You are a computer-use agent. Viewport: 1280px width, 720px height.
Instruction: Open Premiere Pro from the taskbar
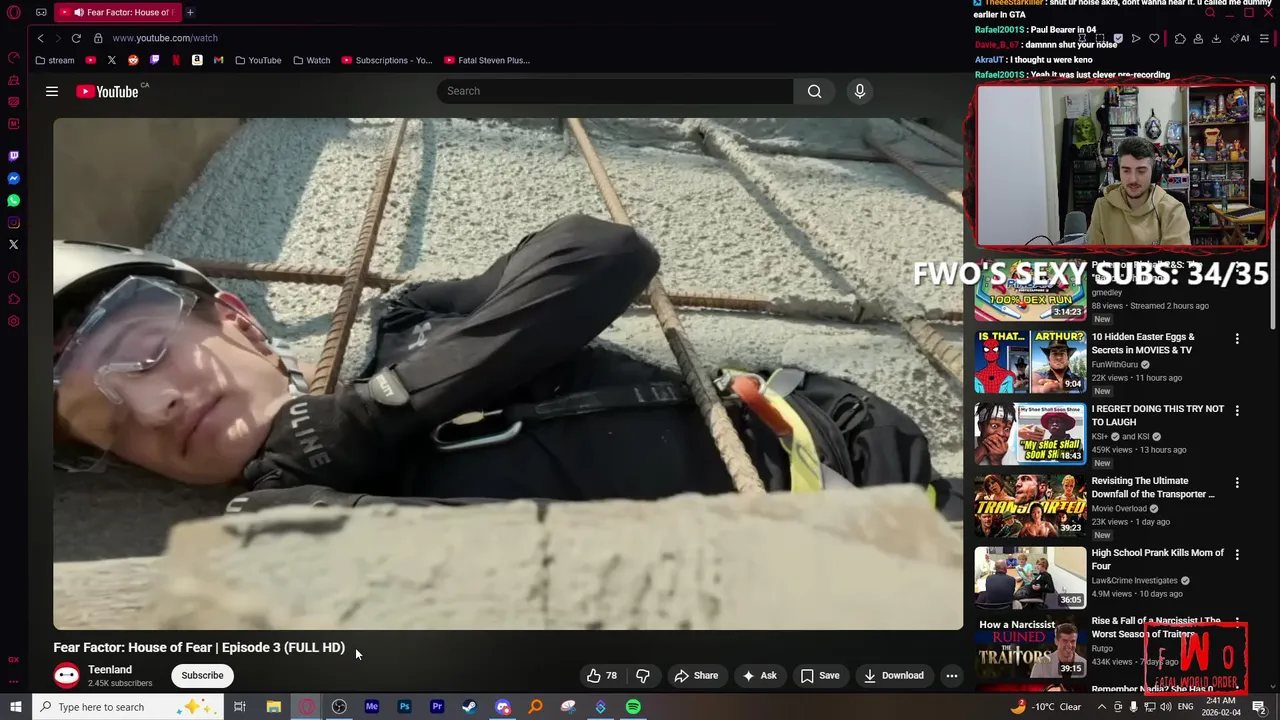pyautogui.click(x=437, y=707)
